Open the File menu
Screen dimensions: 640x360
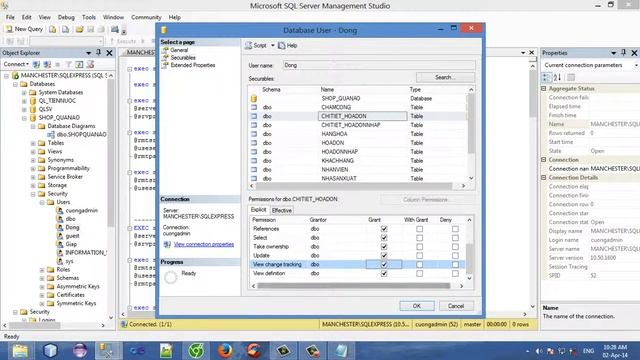tap(10, 17)
